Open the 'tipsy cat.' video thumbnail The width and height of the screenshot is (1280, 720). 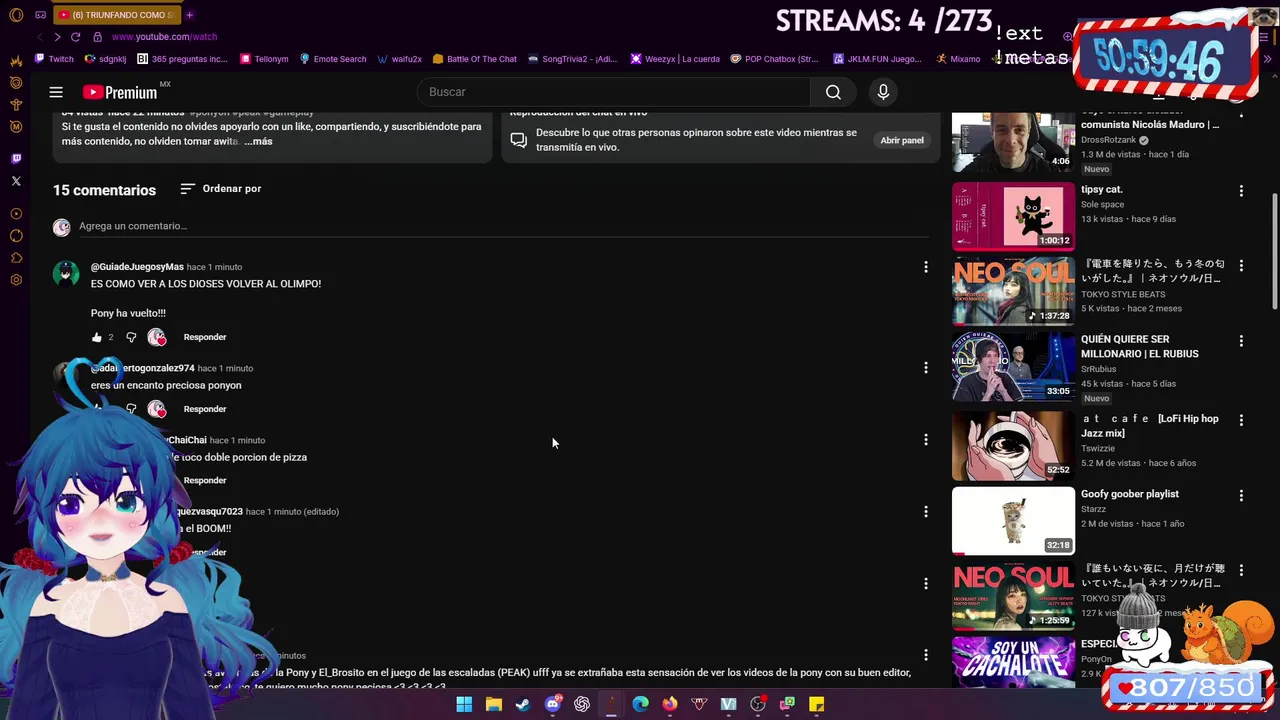click(x=1013, y=215)
